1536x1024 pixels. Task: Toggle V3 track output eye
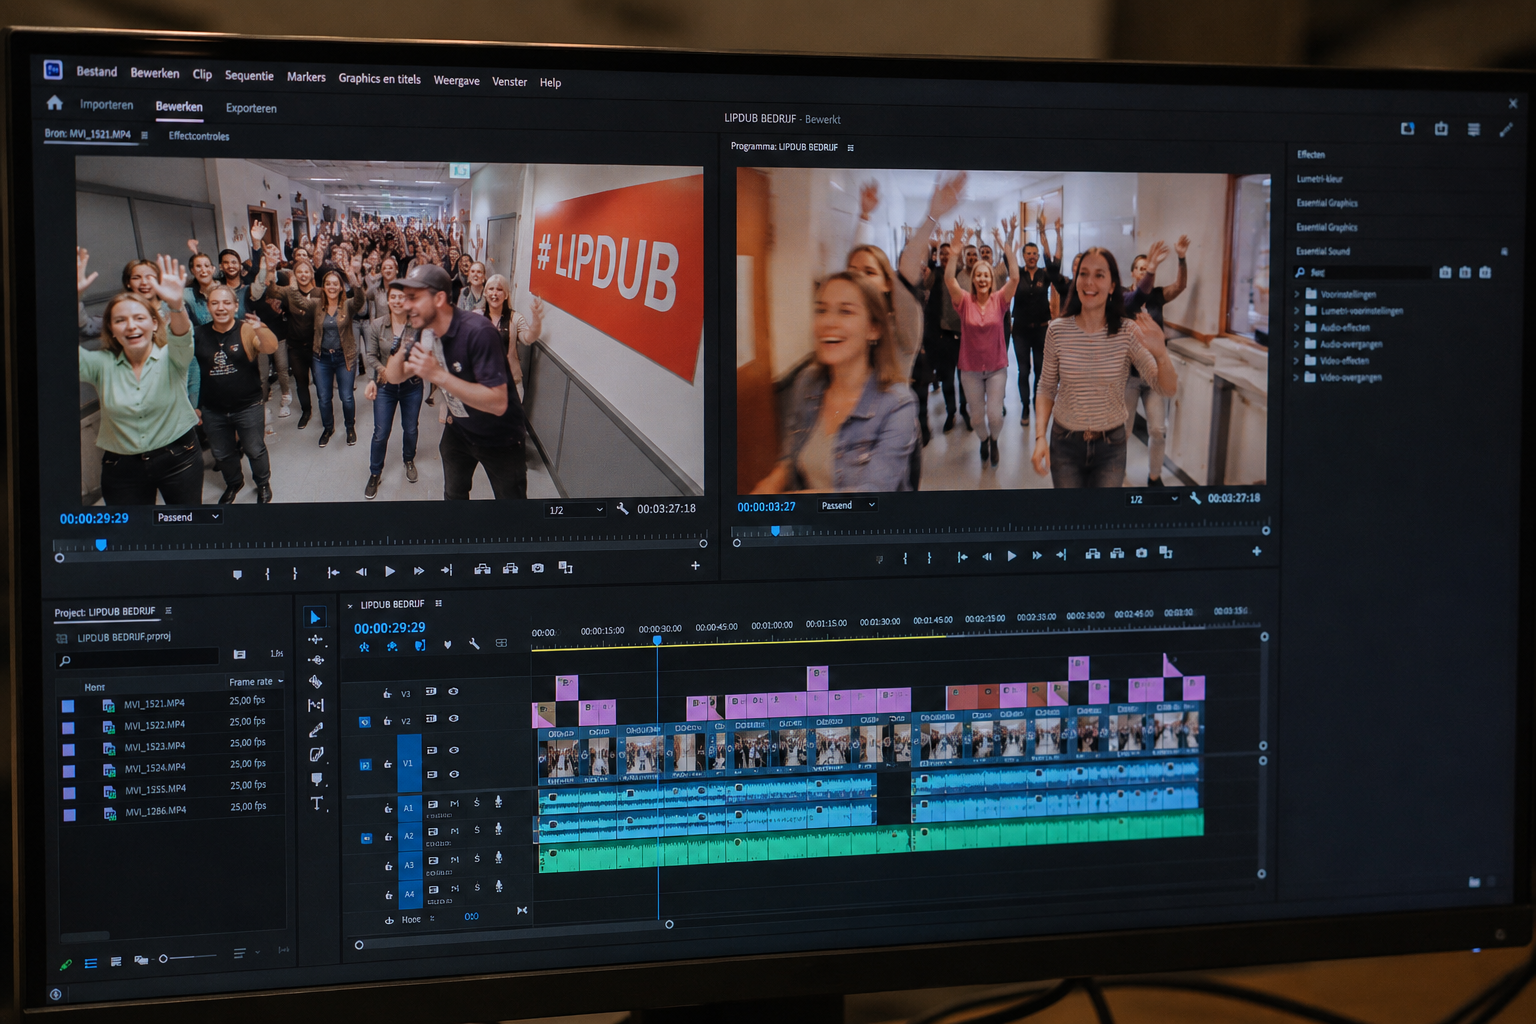(x=453, y=691)
